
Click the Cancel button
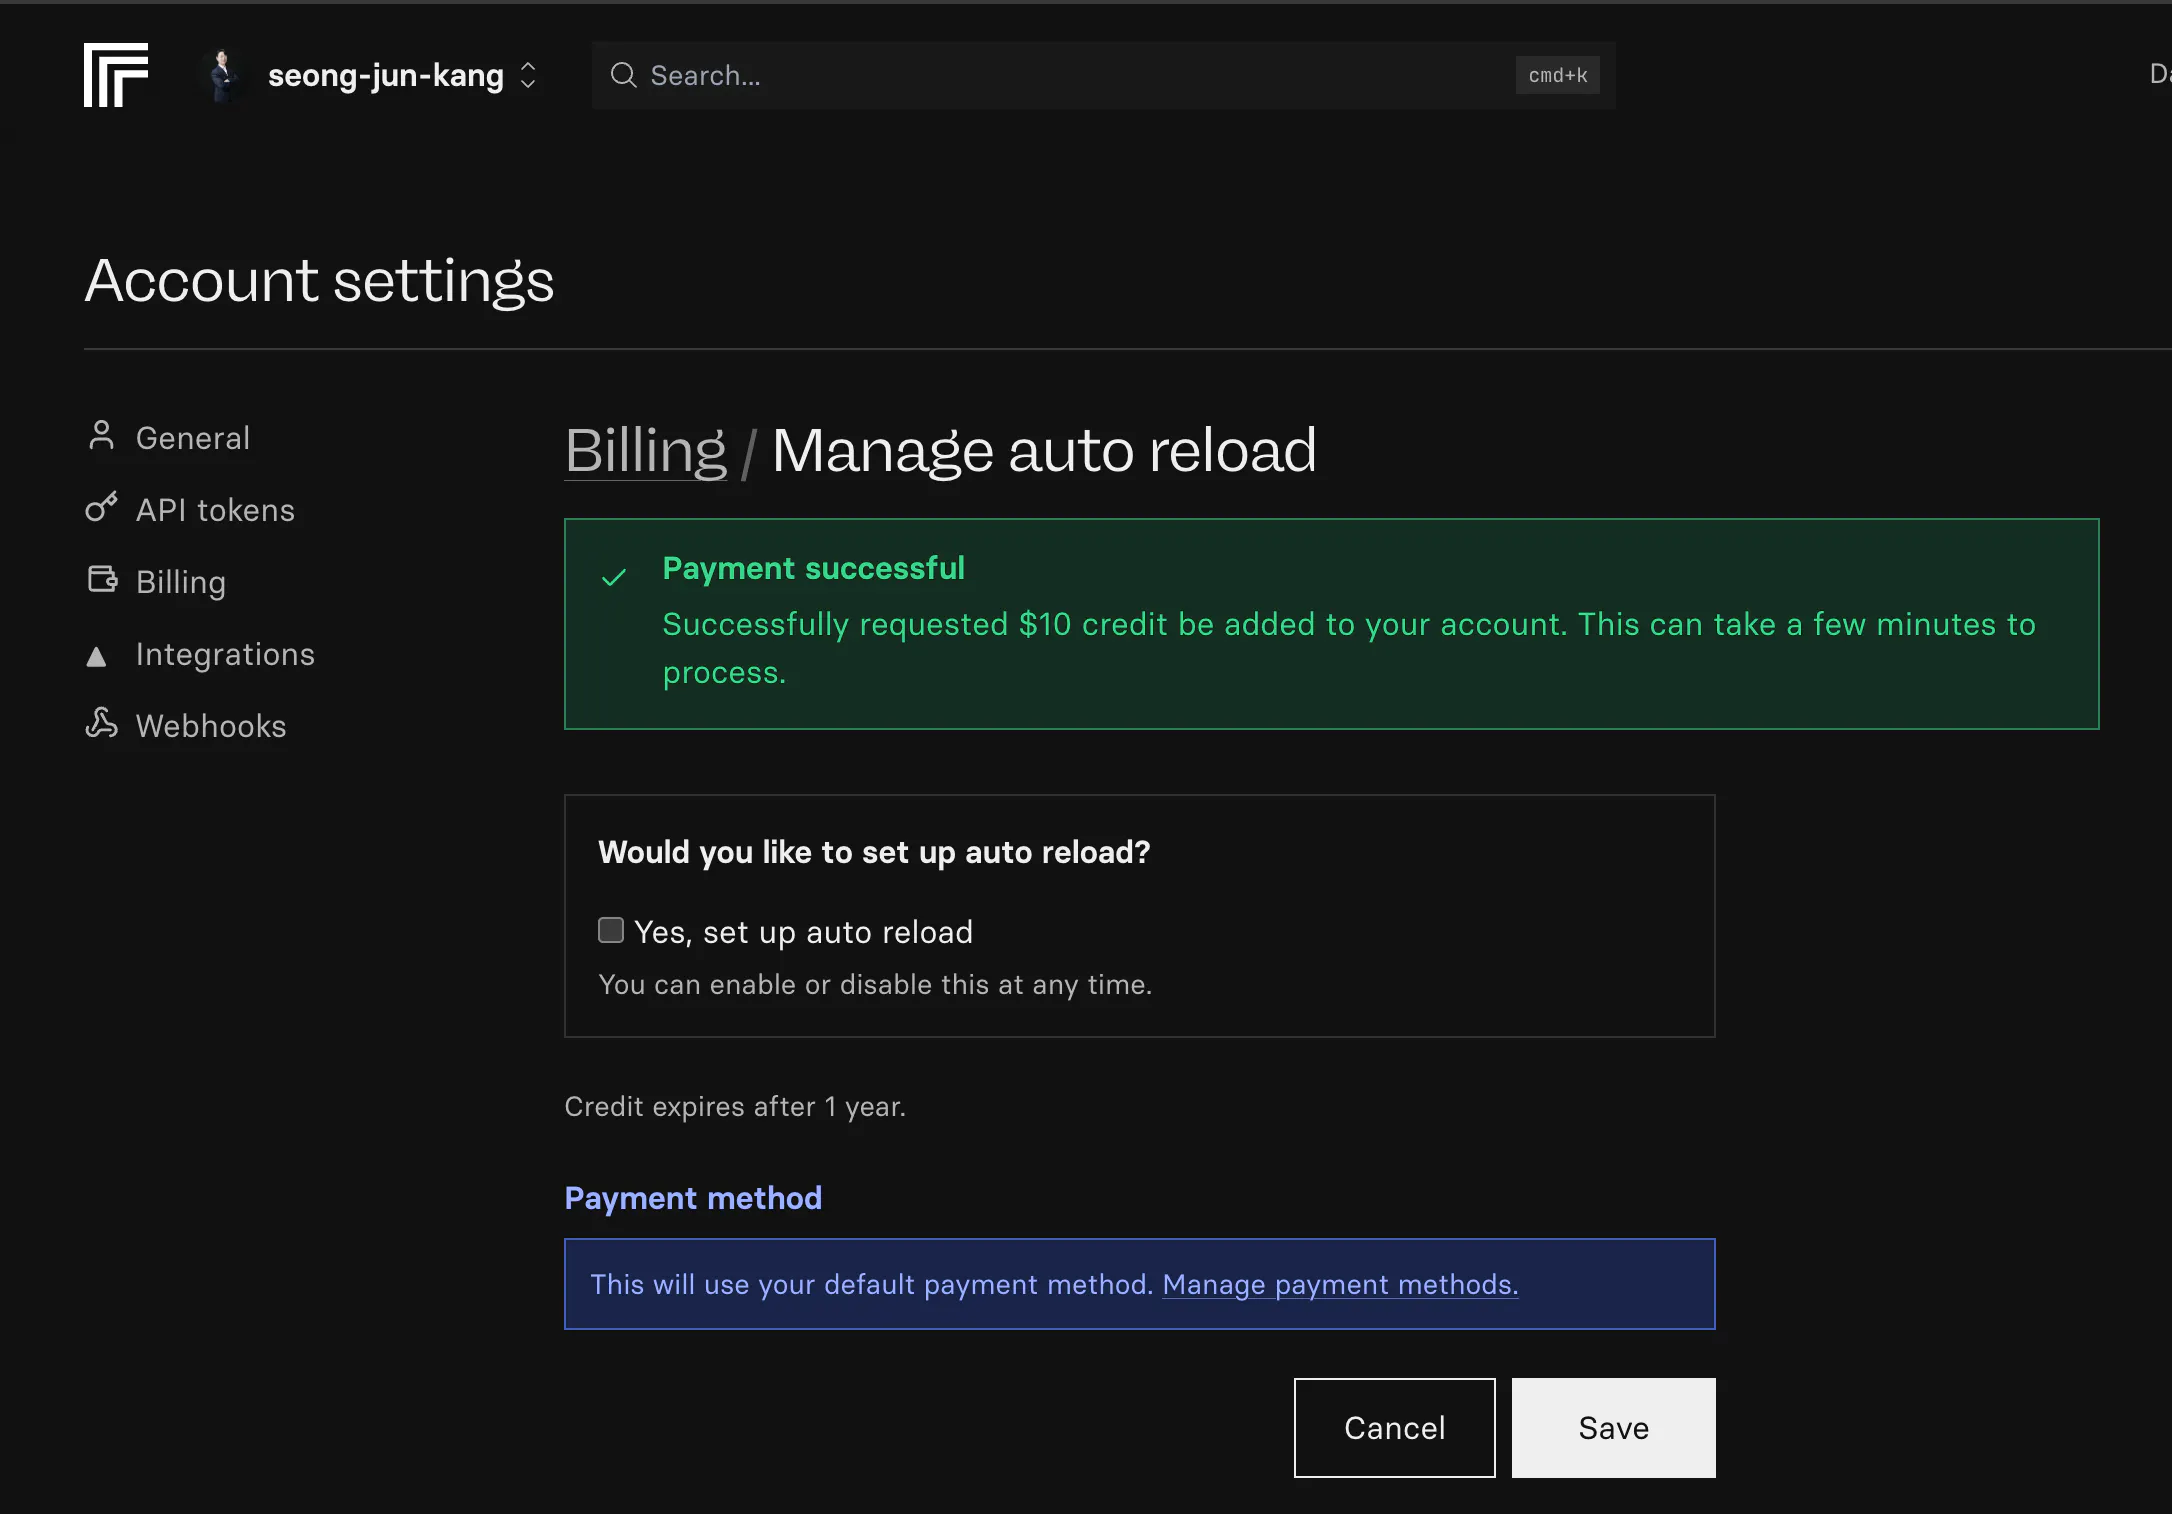point(1394,1428)
